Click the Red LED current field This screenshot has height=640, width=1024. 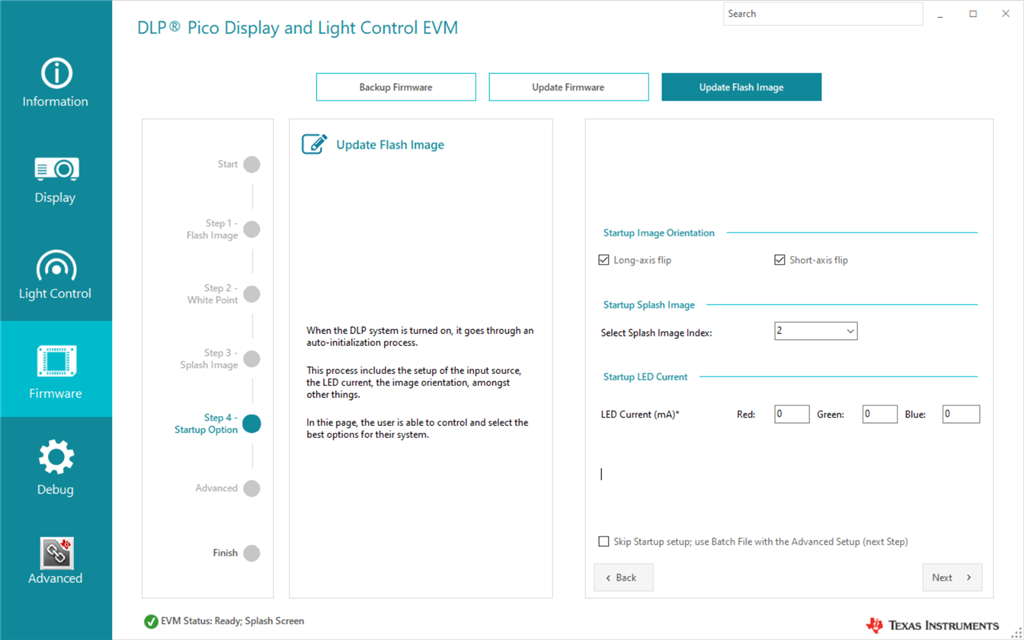[792, 414]
